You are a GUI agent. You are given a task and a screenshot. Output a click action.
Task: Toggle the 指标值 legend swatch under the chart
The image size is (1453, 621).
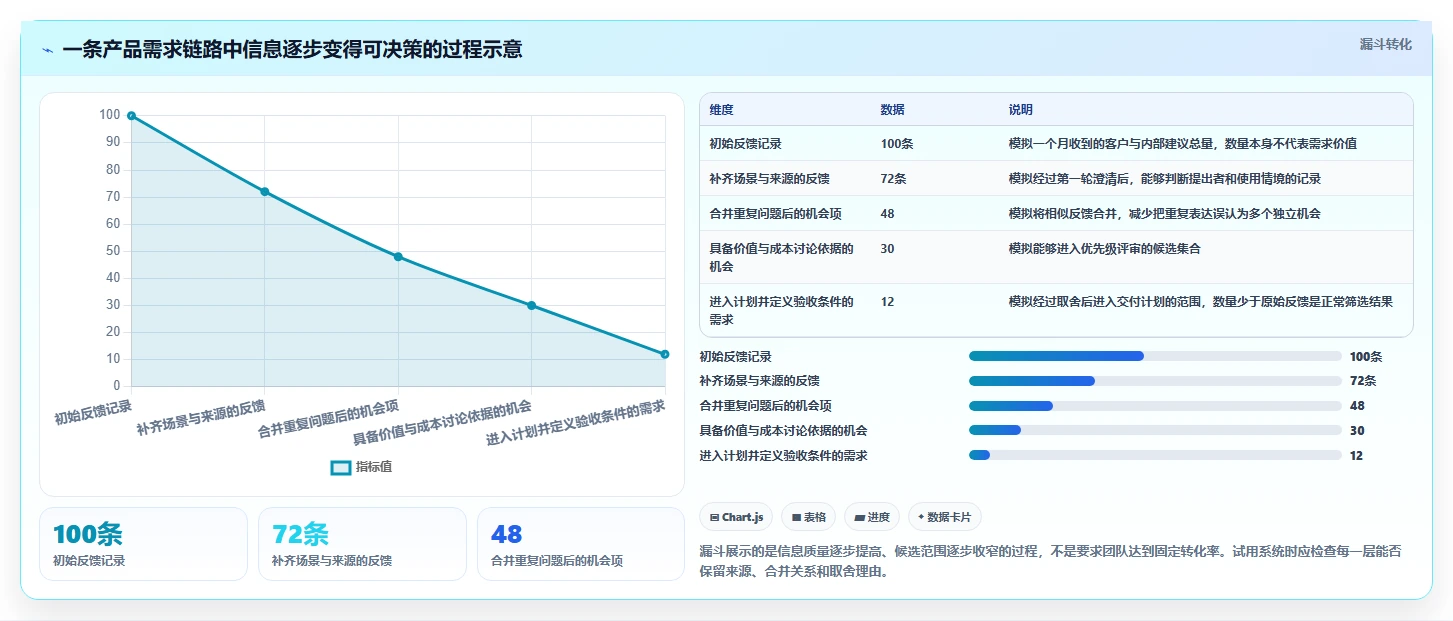pyautogui.click(x=341, y=467)
